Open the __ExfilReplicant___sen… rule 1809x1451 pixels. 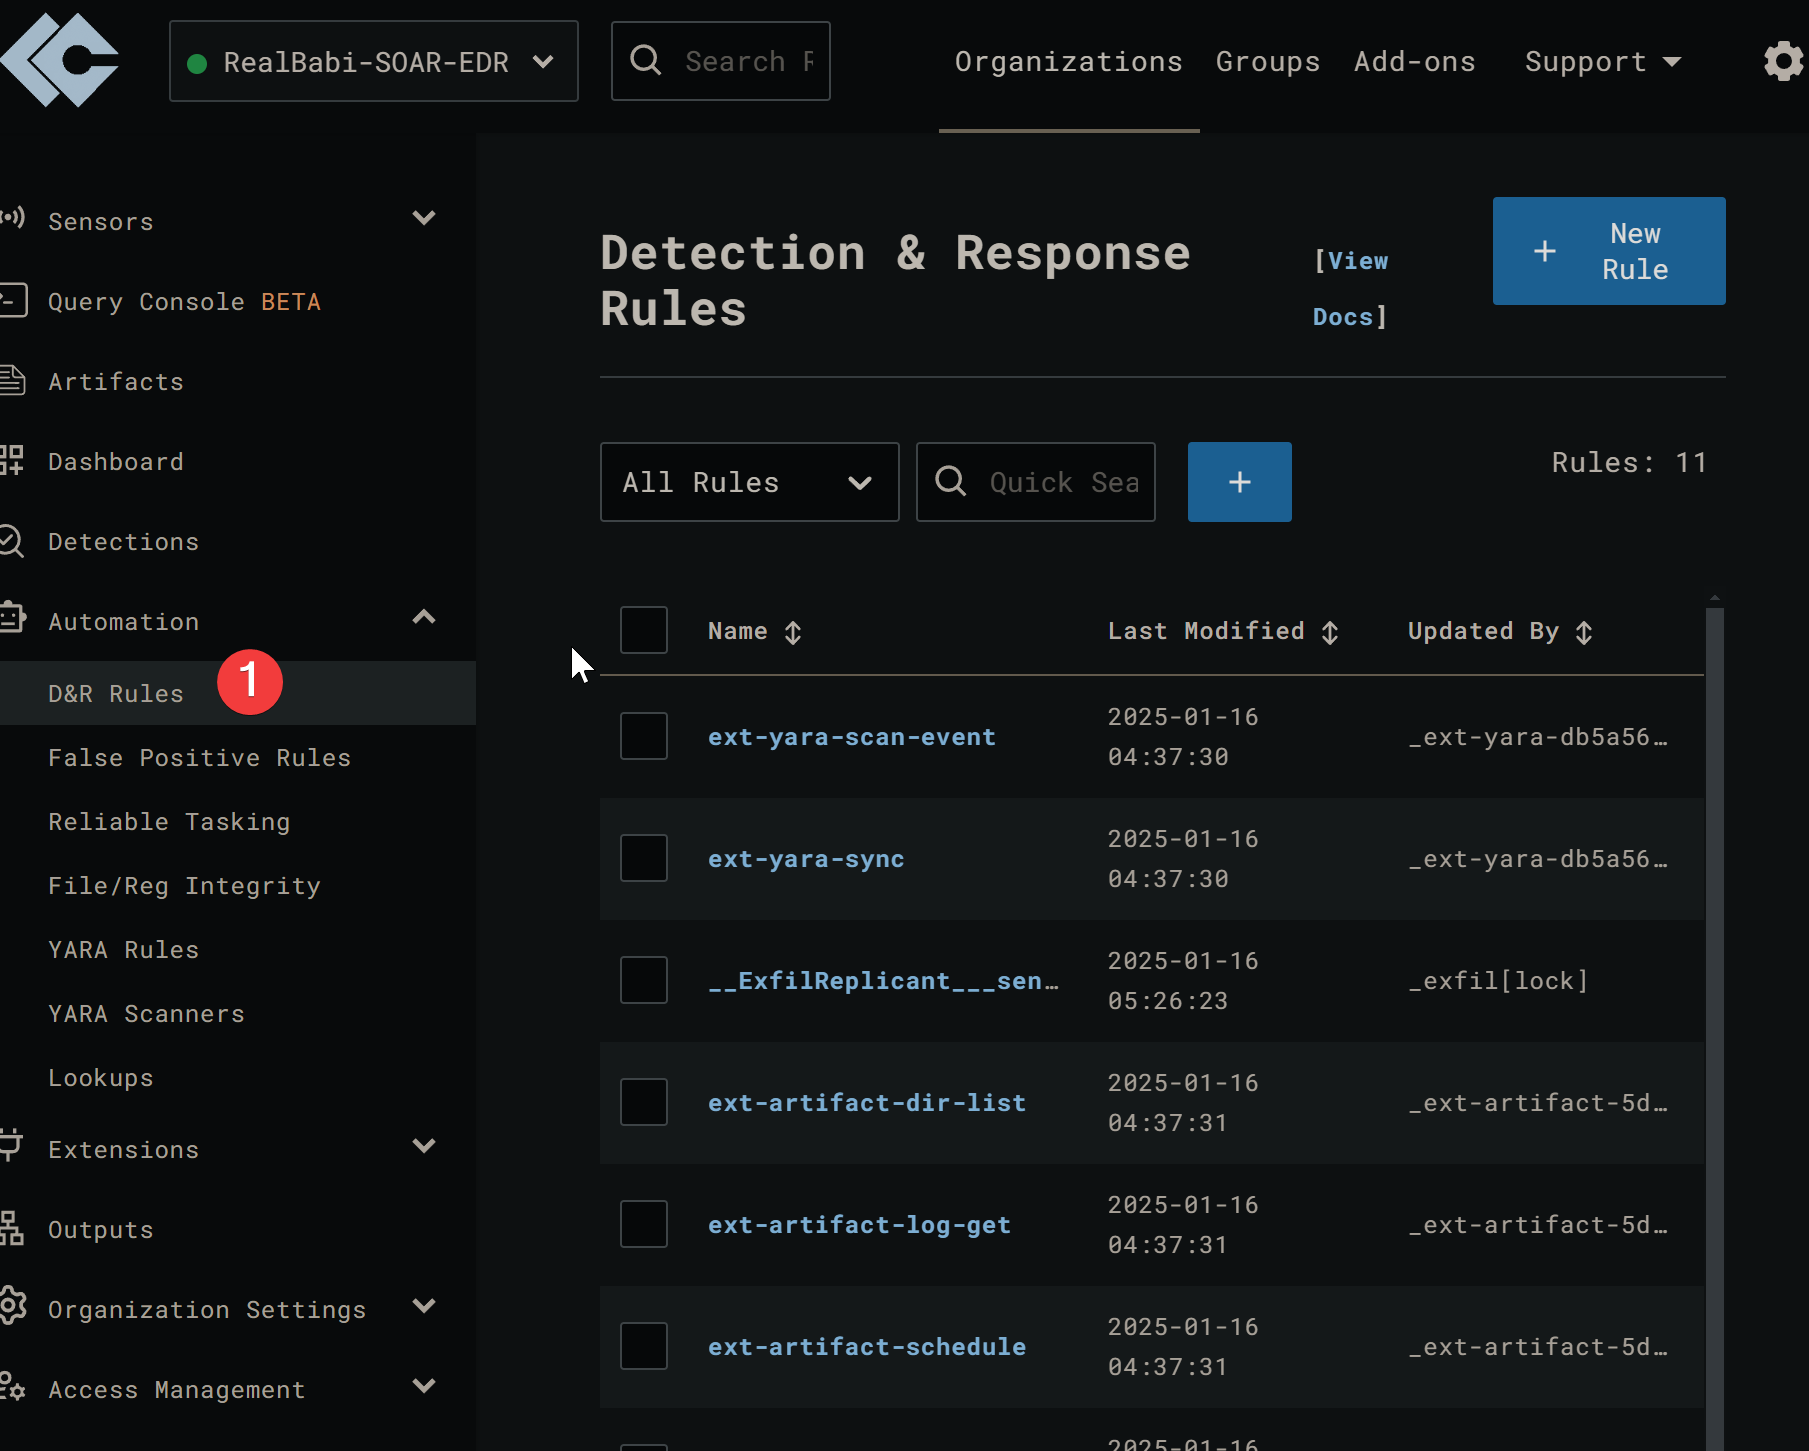(x=884, y=981)
